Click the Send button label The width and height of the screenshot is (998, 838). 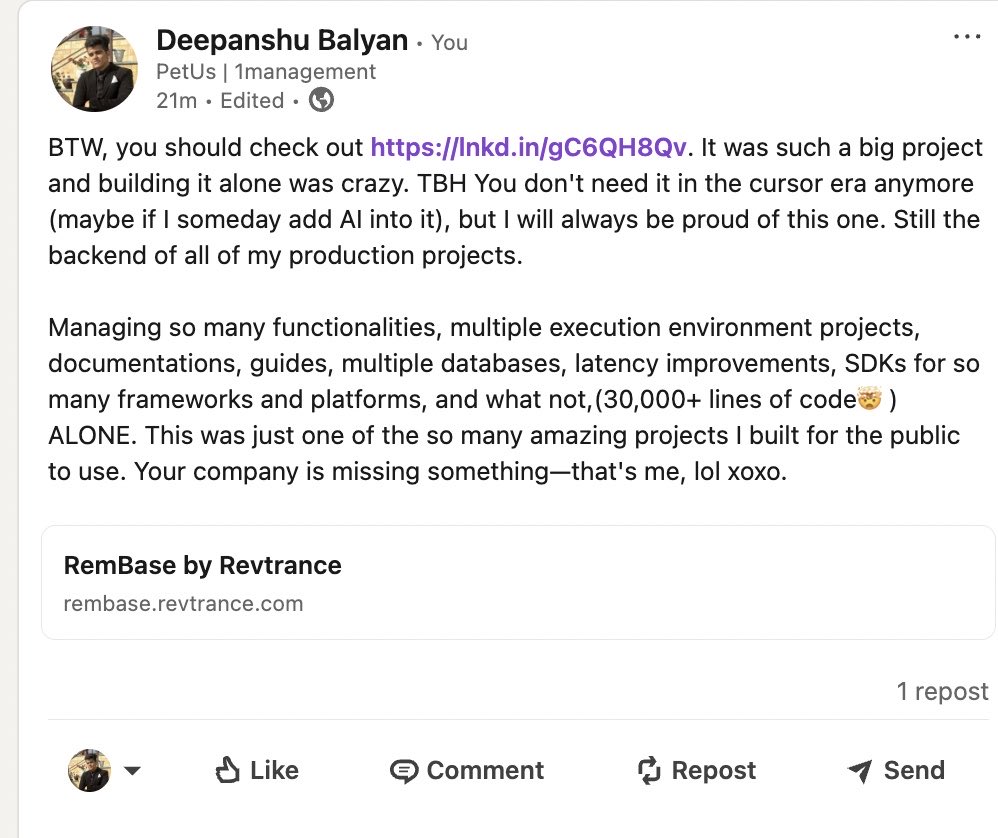[x=914, y=770]
